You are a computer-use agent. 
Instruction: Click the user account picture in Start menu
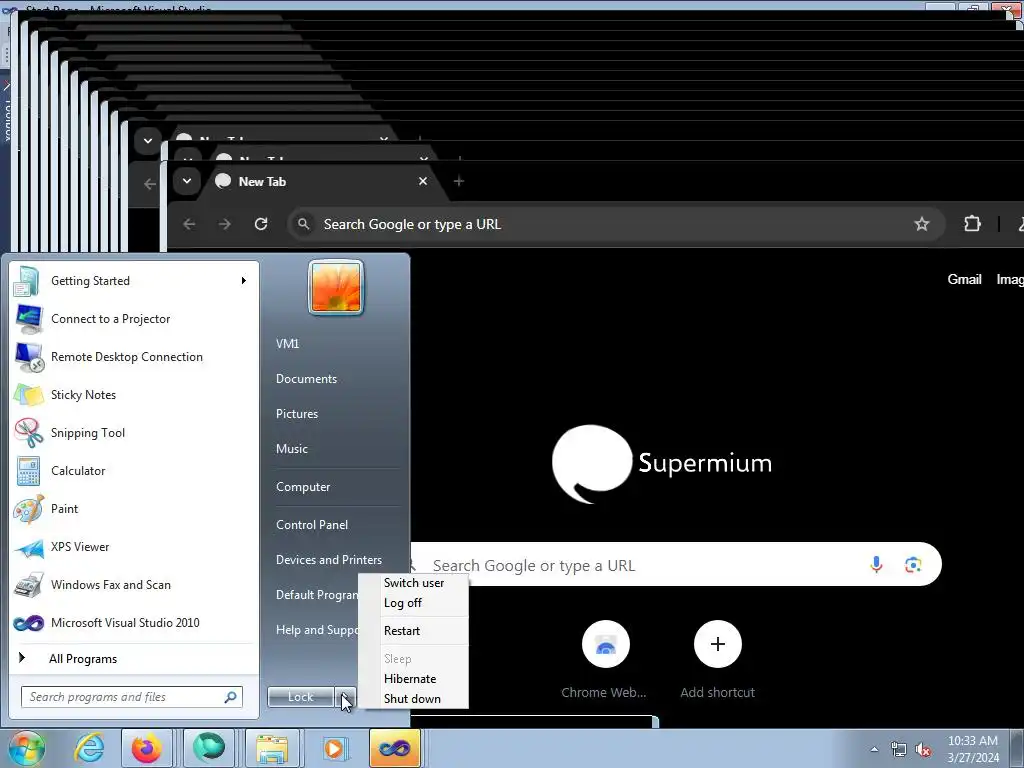tap(336, 287)
